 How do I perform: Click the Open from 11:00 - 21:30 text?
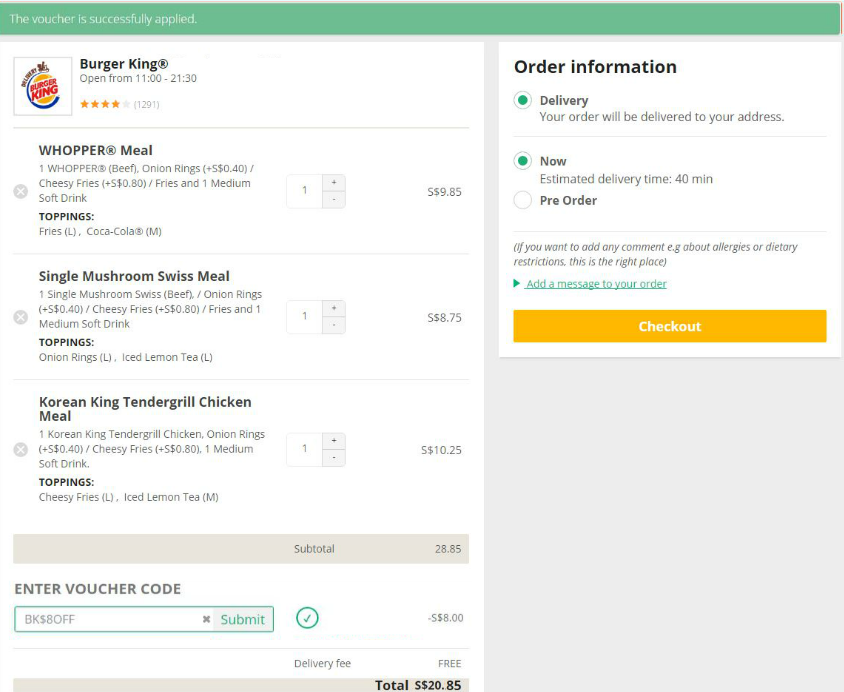138,79
